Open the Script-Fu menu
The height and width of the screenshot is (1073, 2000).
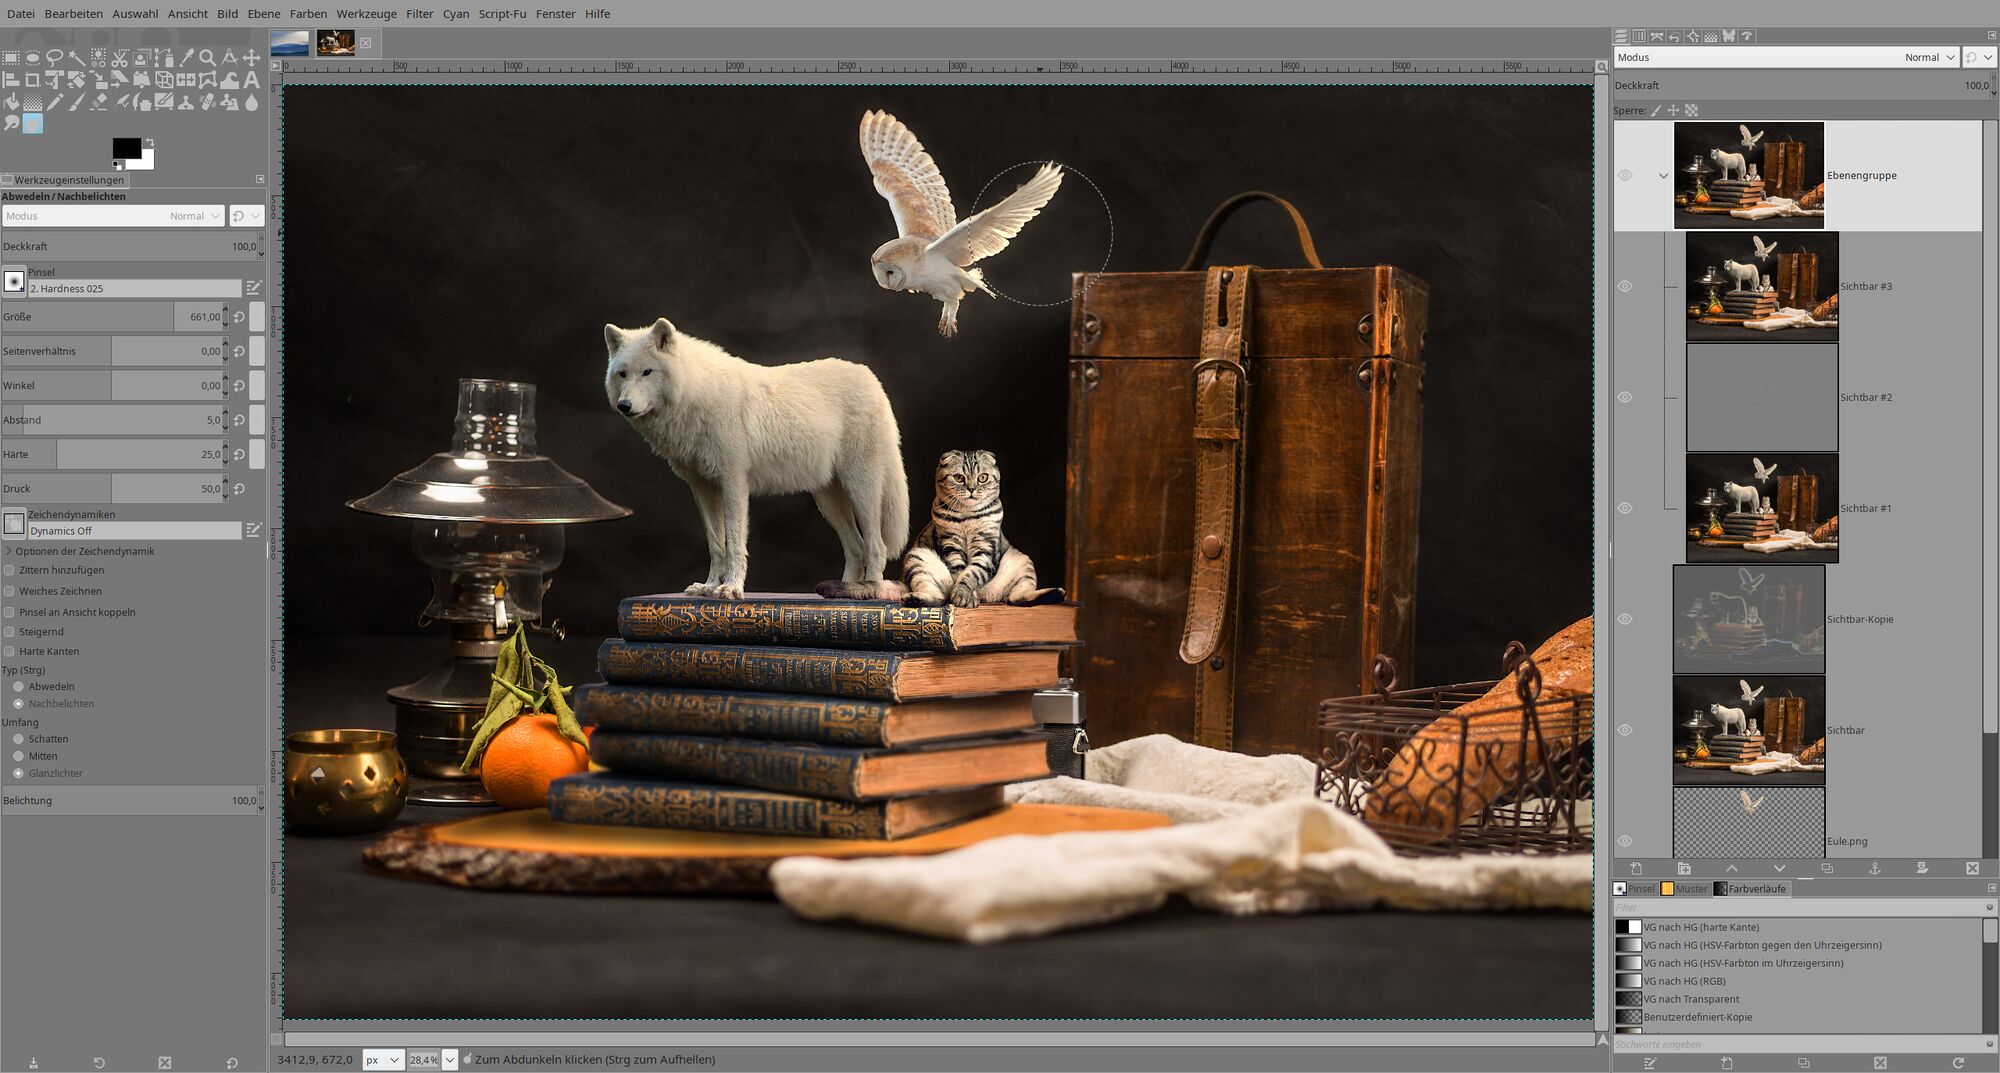pos(502,14)
